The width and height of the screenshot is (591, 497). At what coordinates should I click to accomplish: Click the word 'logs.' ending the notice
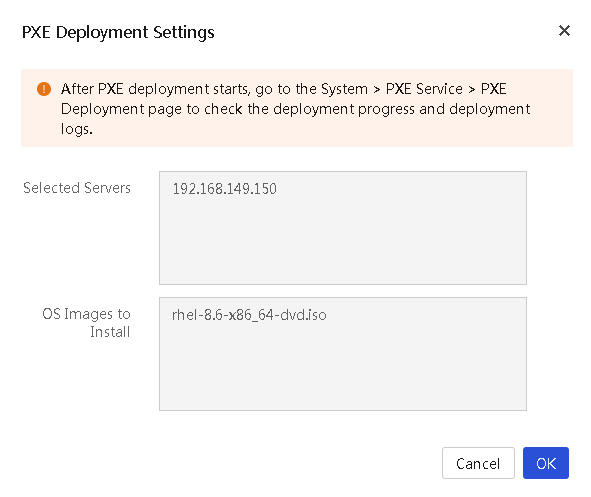point(77,129)
